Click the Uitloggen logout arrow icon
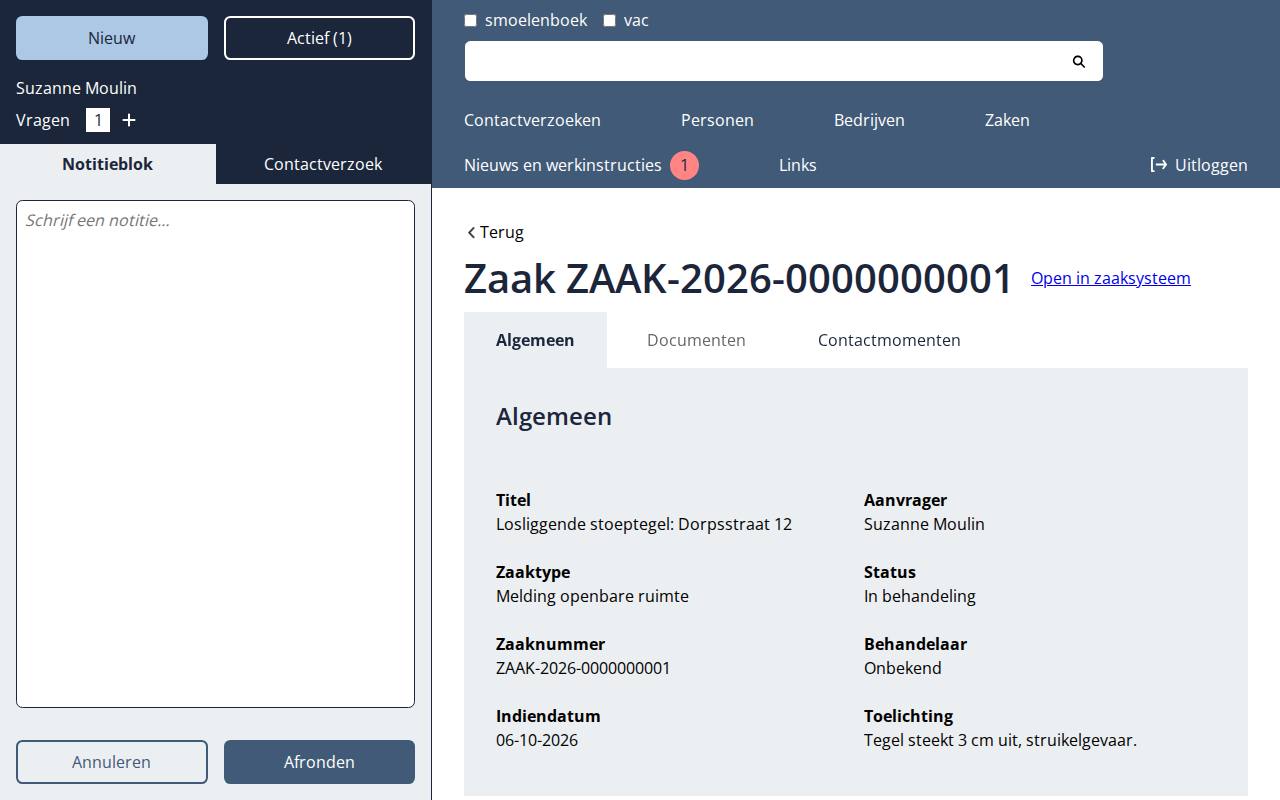The width and height of the screenshot is (1280, 800). coord(1159,165)
